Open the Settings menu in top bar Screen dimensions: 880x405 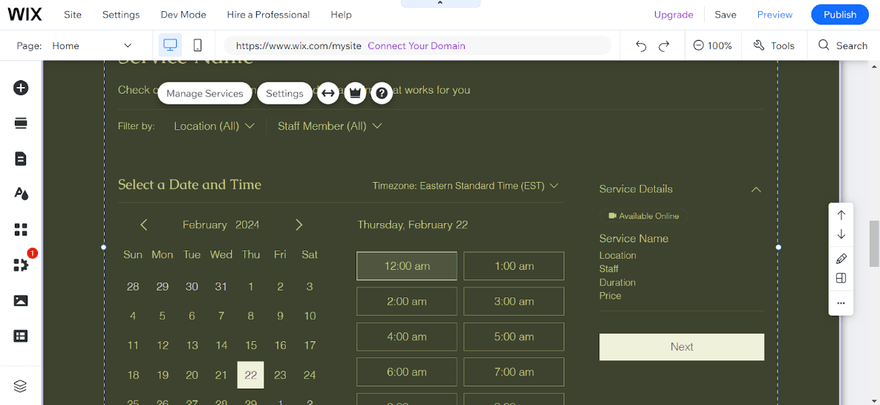click(121, 15)
